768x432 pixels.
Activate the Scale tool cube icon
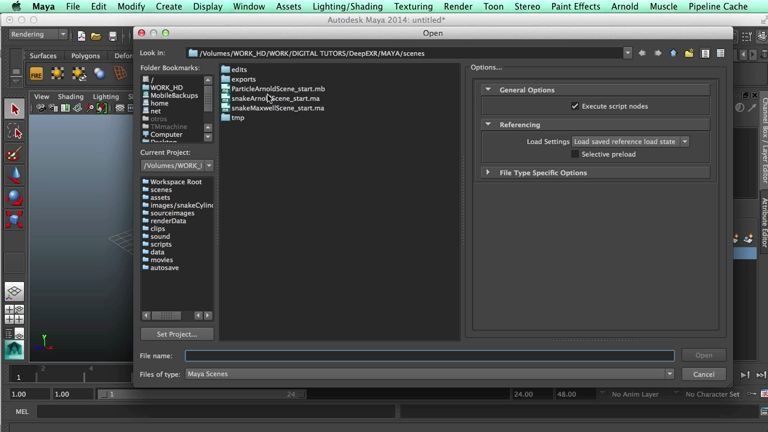[14, 219]
